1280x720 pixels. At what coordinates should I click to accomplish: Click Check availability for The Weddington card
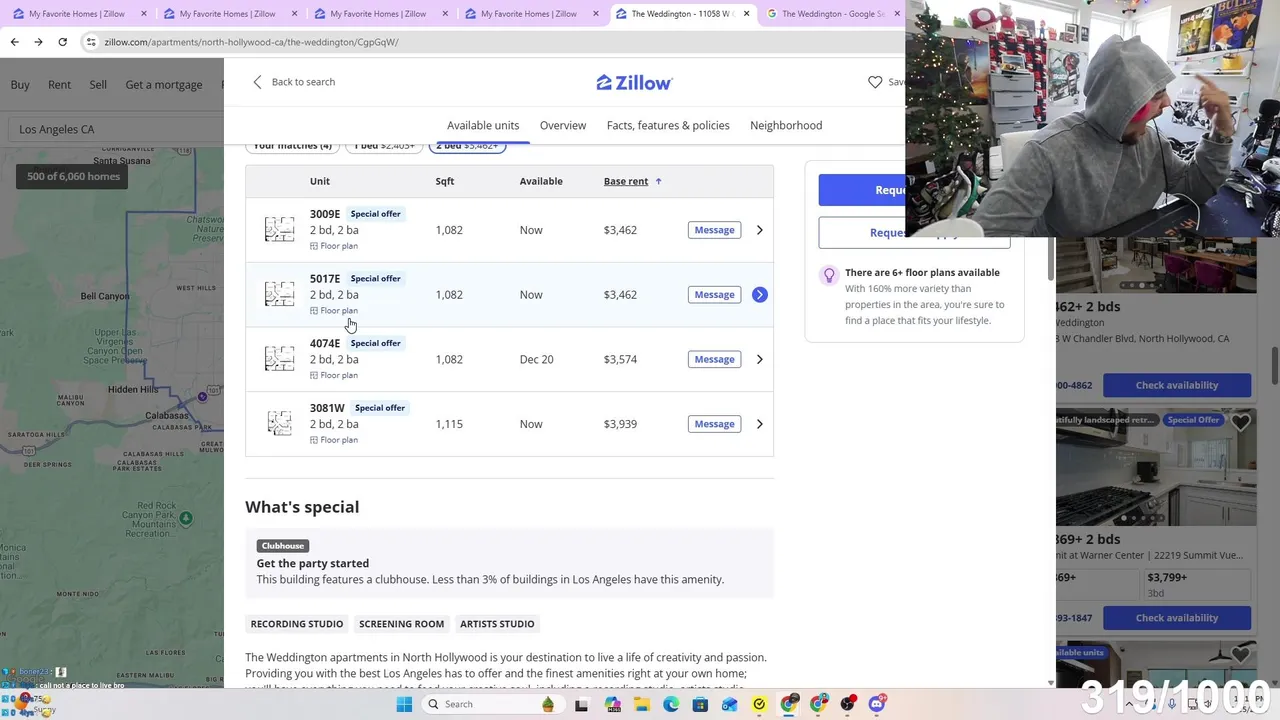pos(1177,385)
